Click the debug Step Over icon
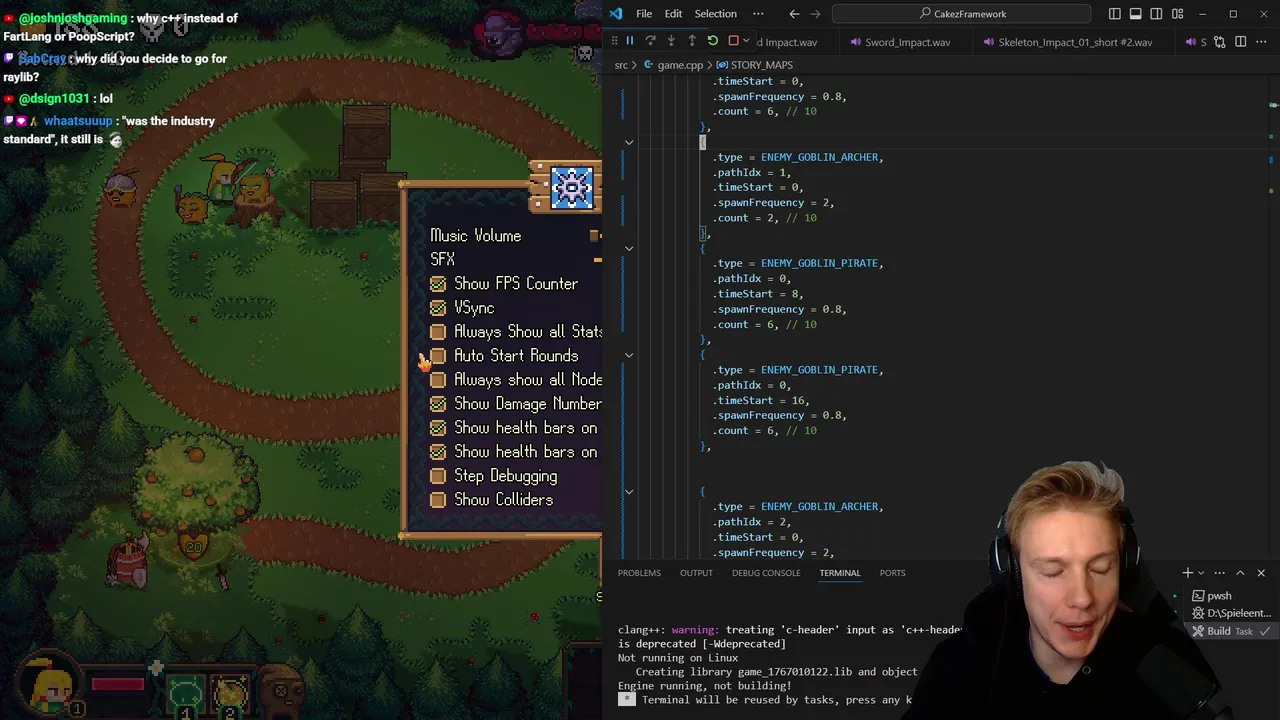 pos(650,41)
